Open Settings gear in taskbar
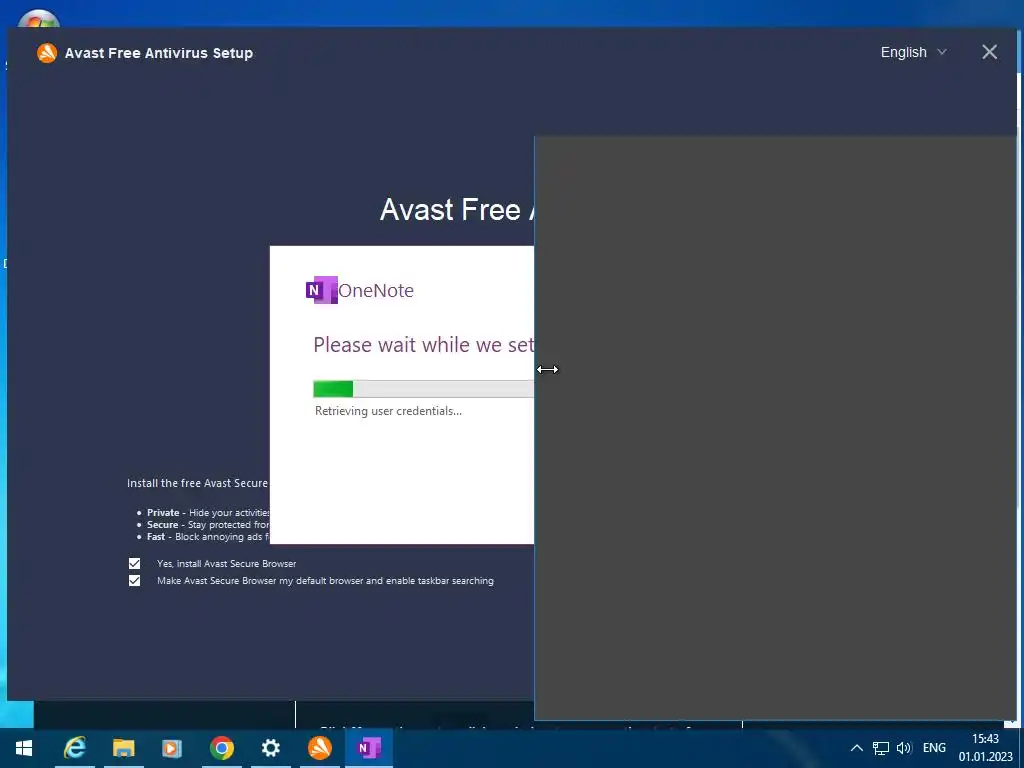 point(270,748)
